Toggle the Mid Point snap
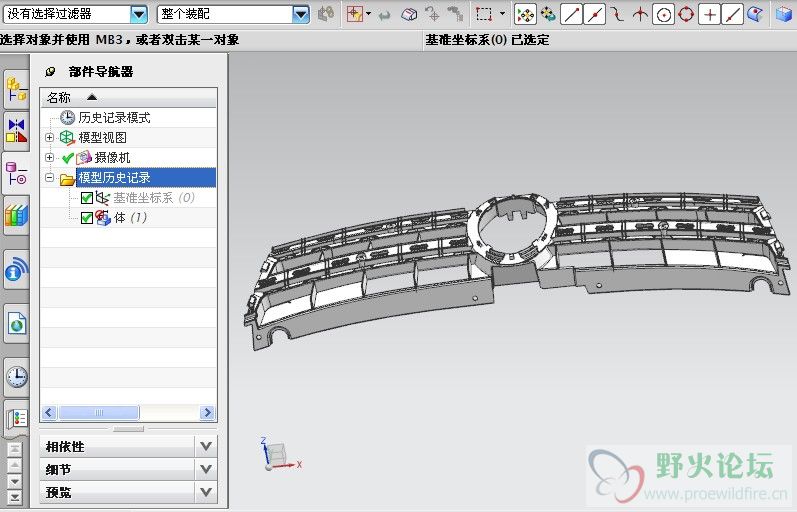 coord(594,14)
